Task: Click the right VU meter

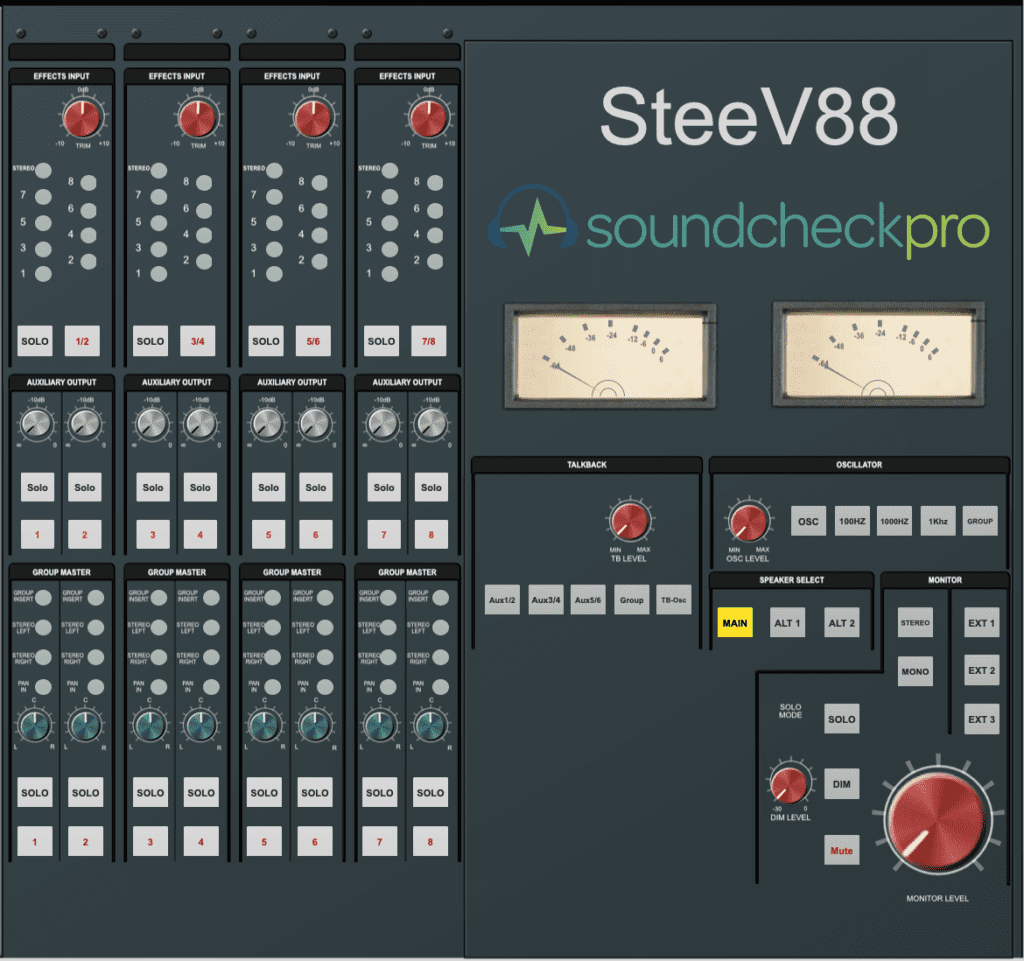Action: [x=878, y=354]
